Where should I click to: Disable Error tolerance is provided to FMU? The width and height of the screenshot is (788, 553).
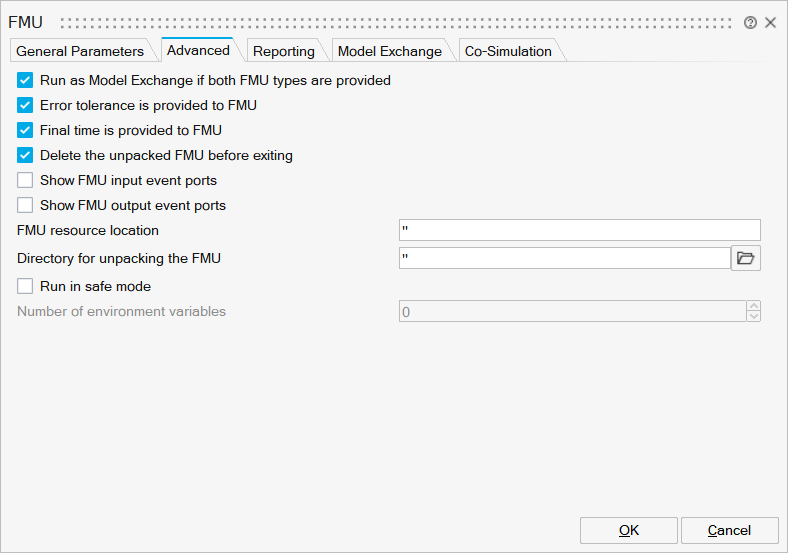tap(26, 105)
